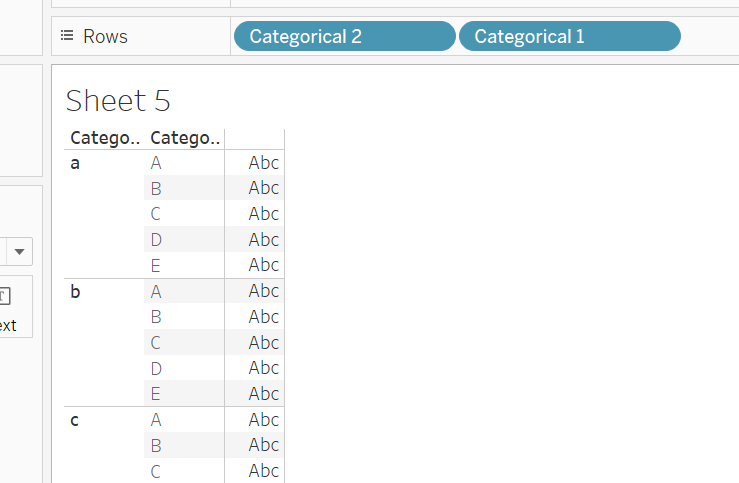The height and width of the screenshot is (483, 739).
Task: Click member C under group a
Action: click(x=156, y=213)
